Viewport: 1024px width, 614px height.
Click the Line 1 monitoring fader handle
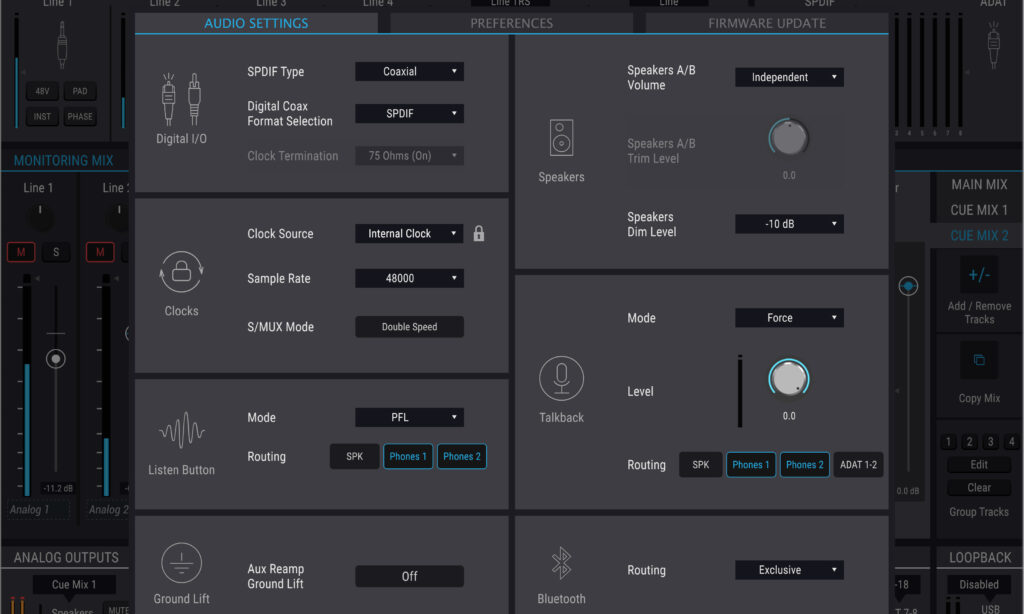click(x=56, y=359)
